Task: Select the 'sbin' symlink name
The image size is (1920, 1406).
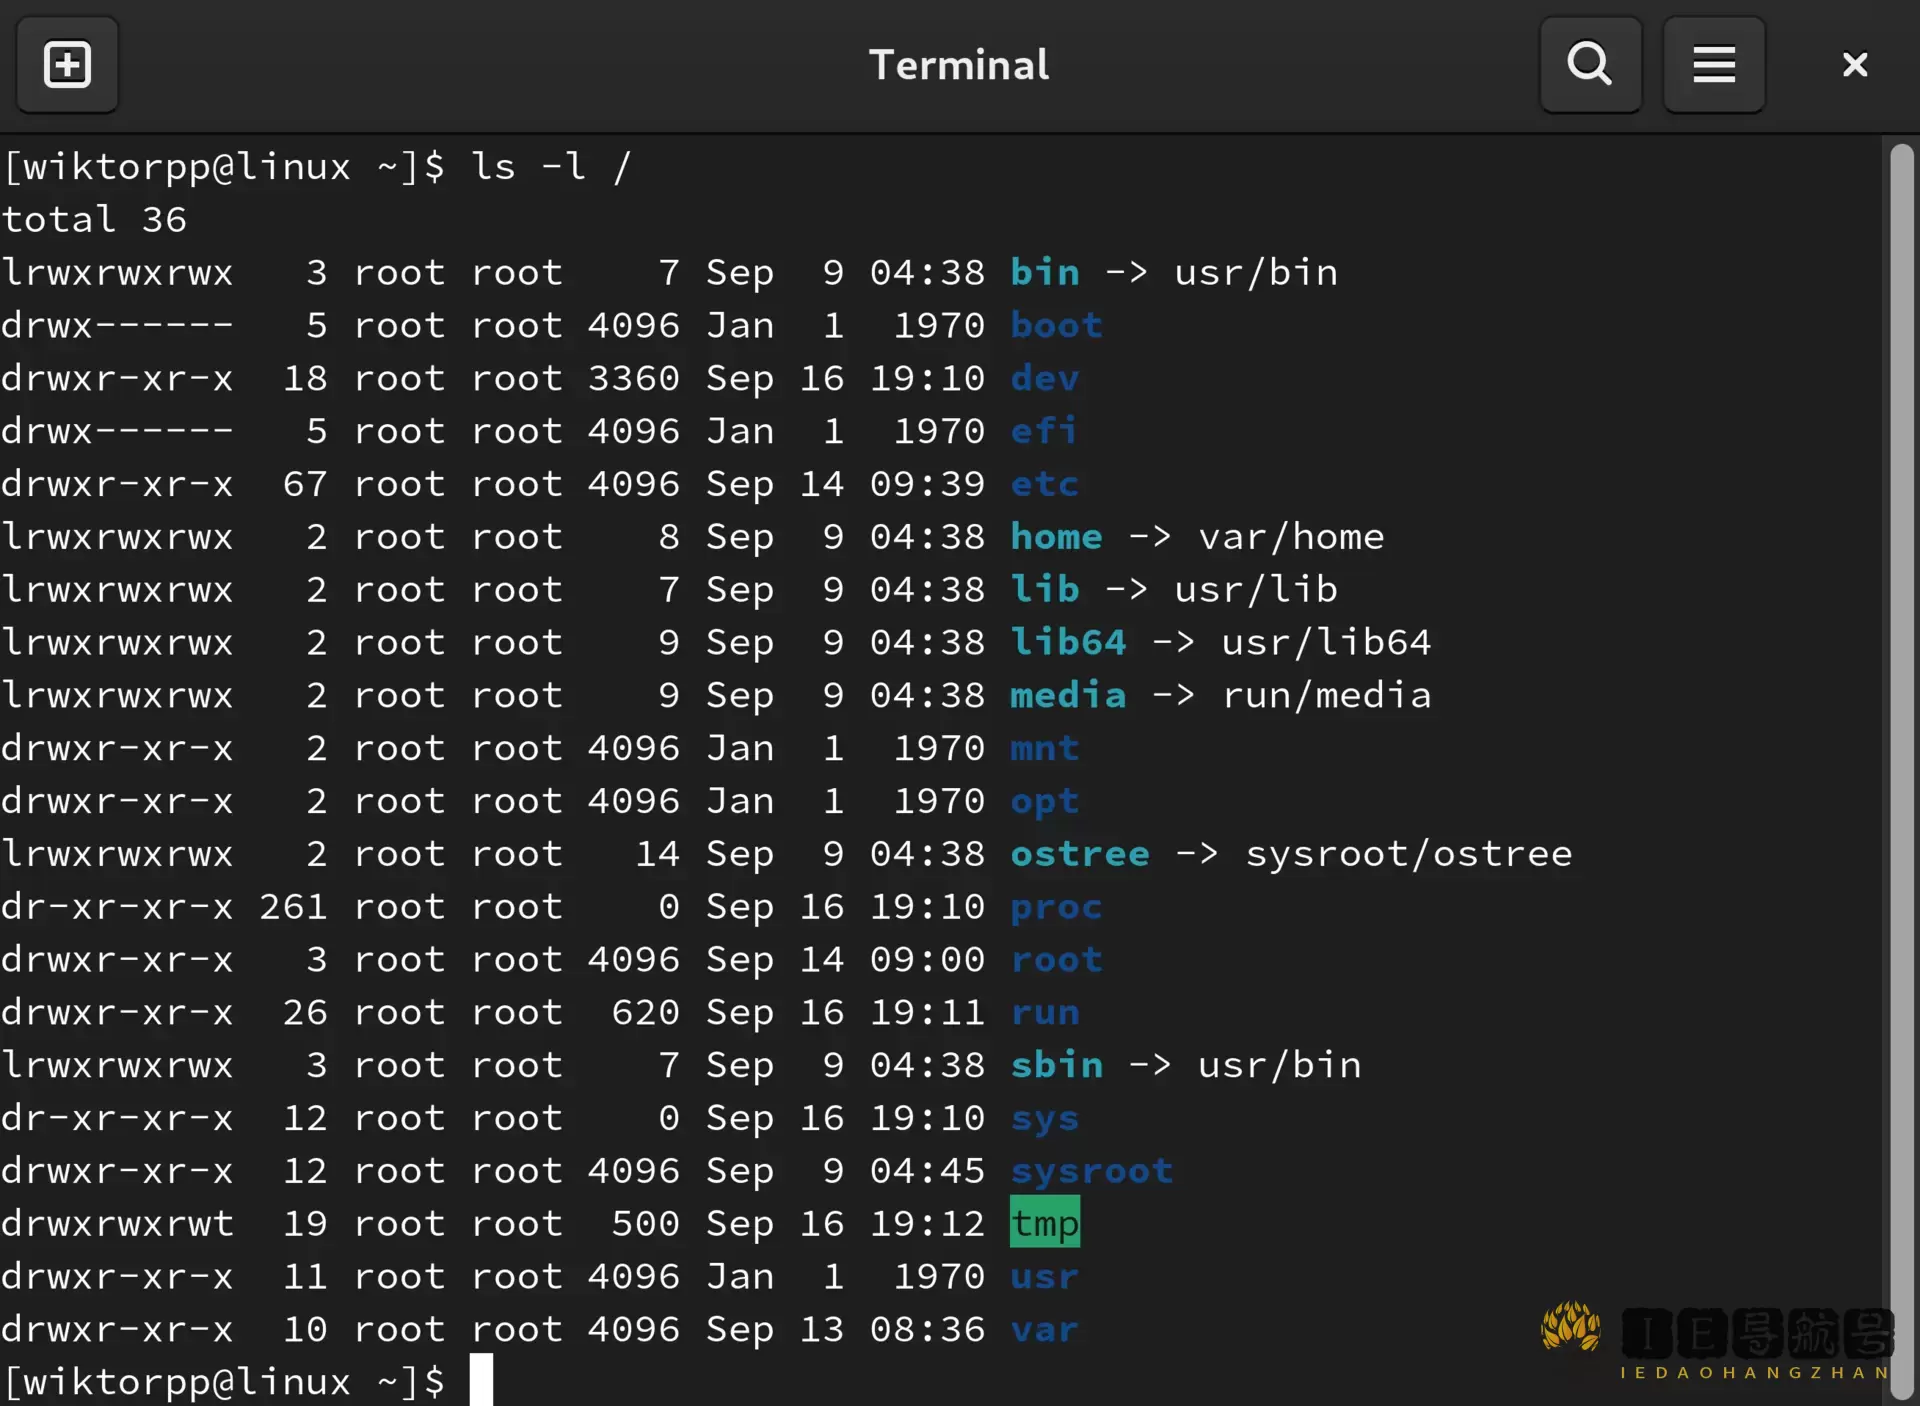Action: pos(1056,1065)
